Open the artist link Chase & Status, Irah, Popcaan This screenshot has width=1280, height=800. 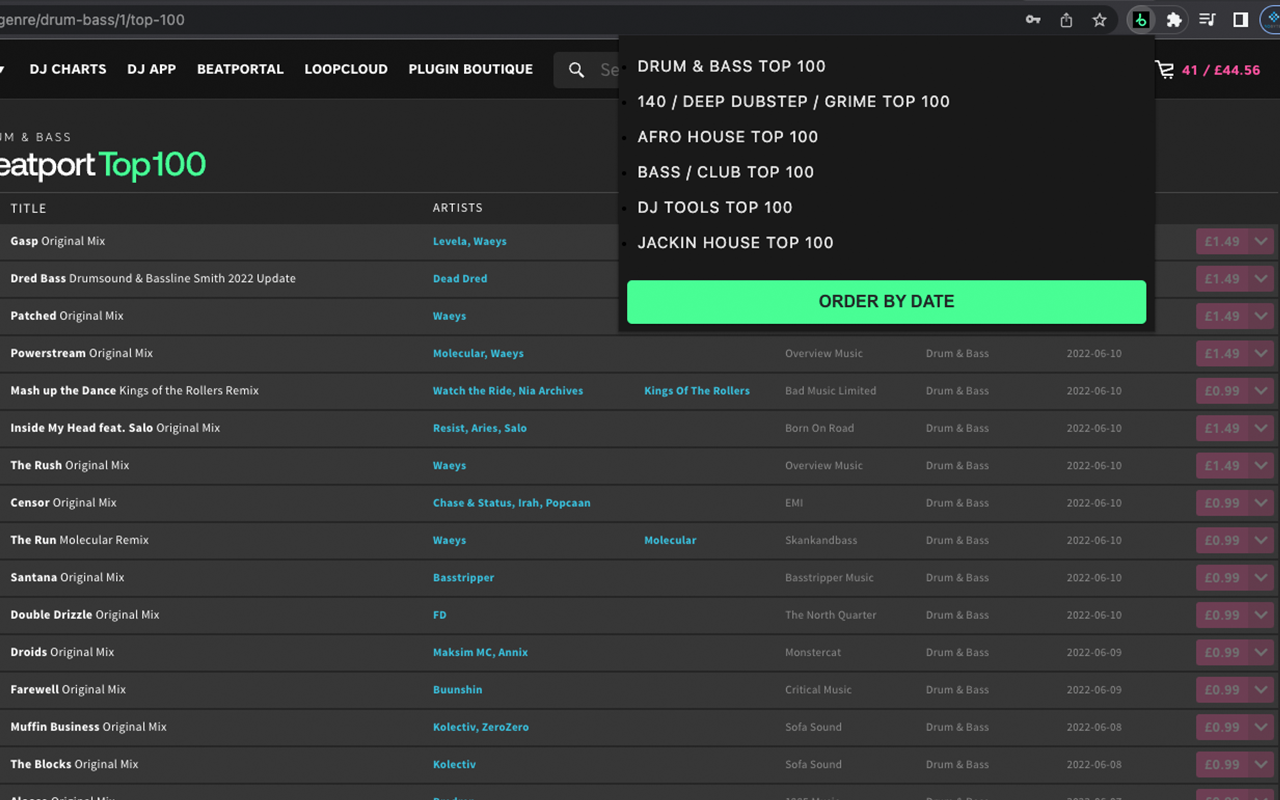[512, 503]
